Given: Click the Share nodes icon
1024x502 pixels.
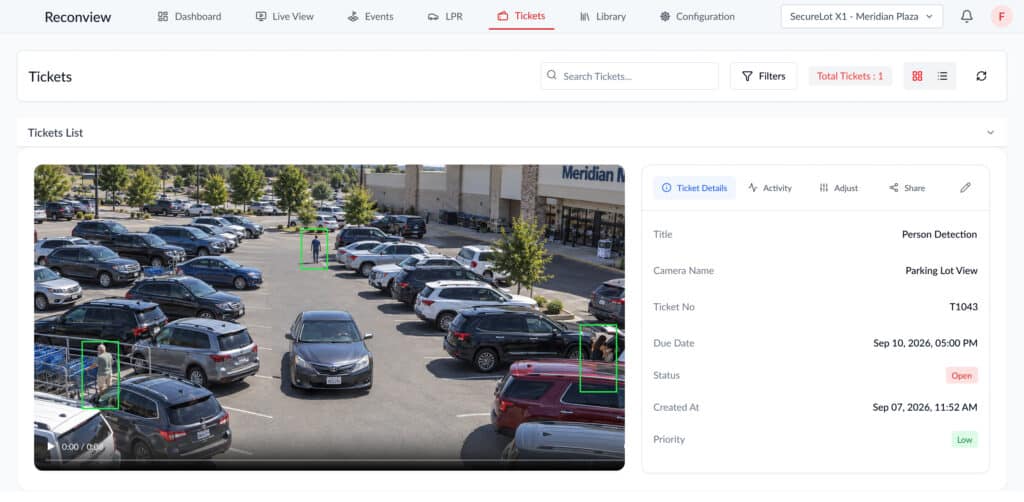Looking at the screenshot, I should pos(893,187).
